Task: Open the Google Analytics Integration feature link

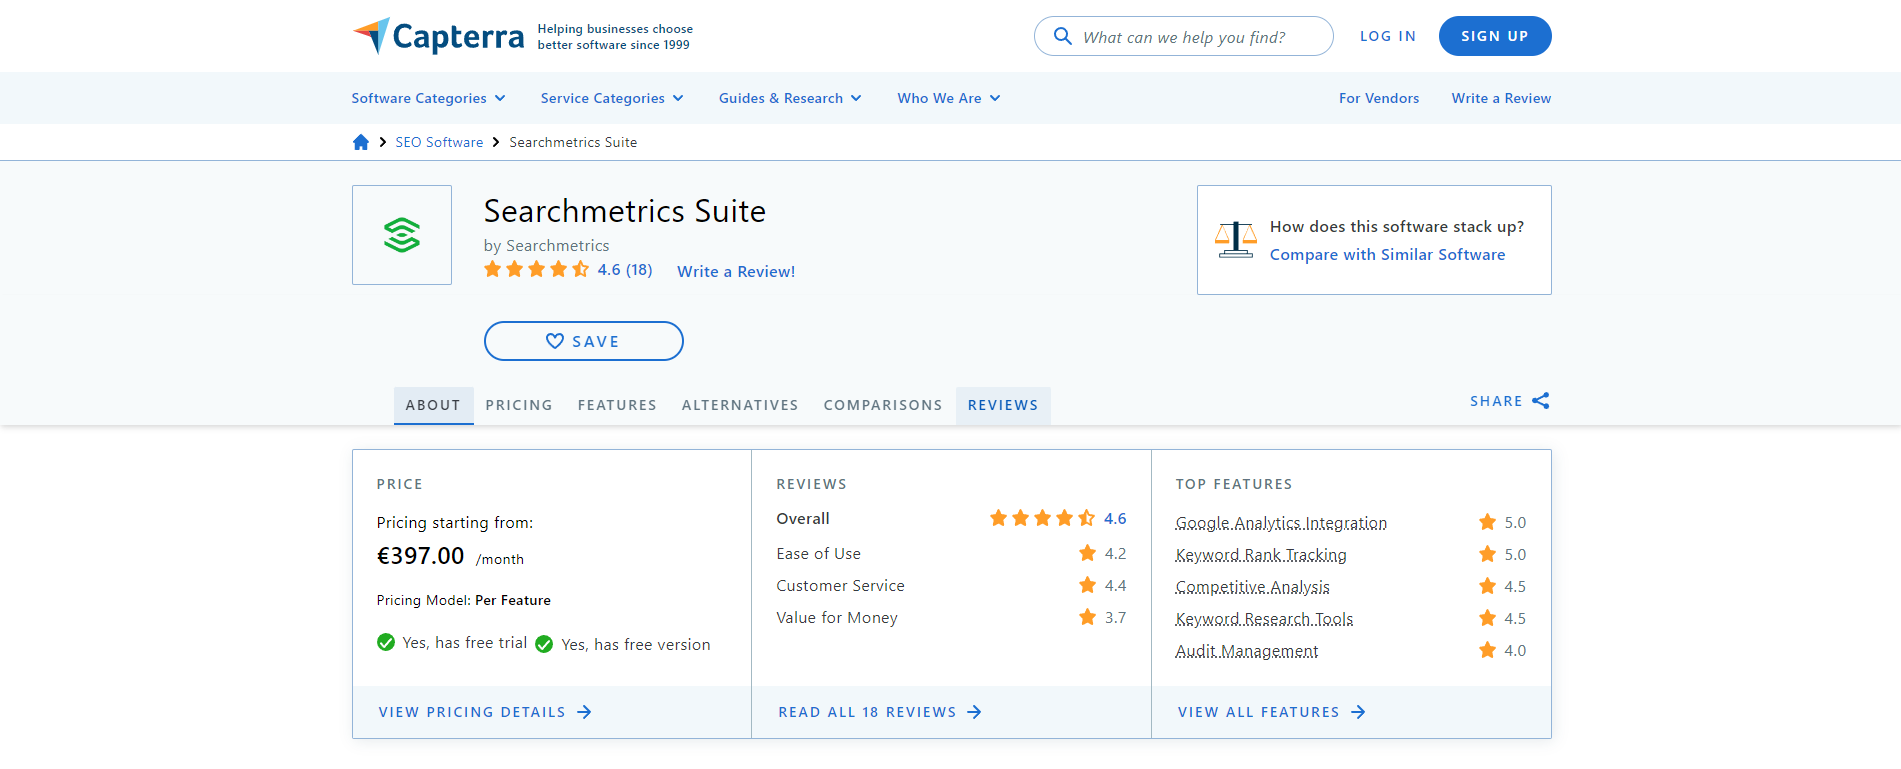Action: coord(1281,523)
